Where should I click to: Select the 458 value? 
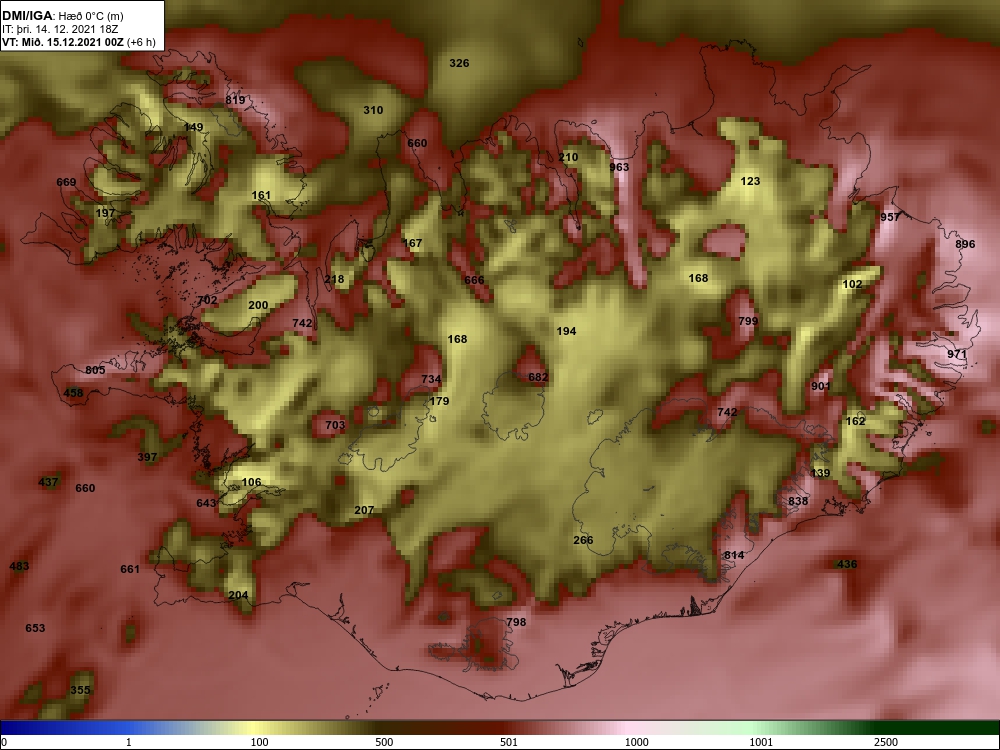point(73,392)
